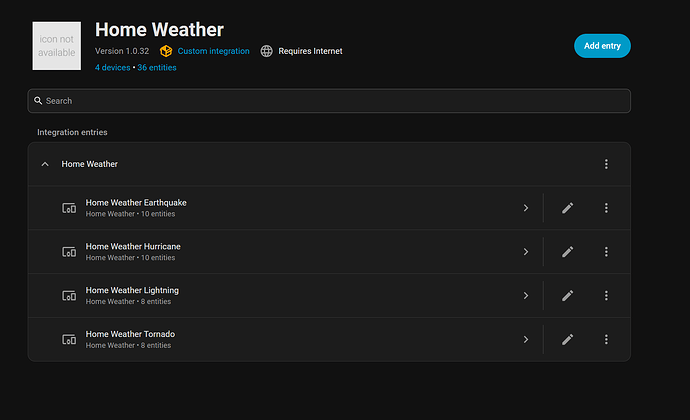Open overflow menu for Tornado device

pyautogui.click(x=606, y=339)
